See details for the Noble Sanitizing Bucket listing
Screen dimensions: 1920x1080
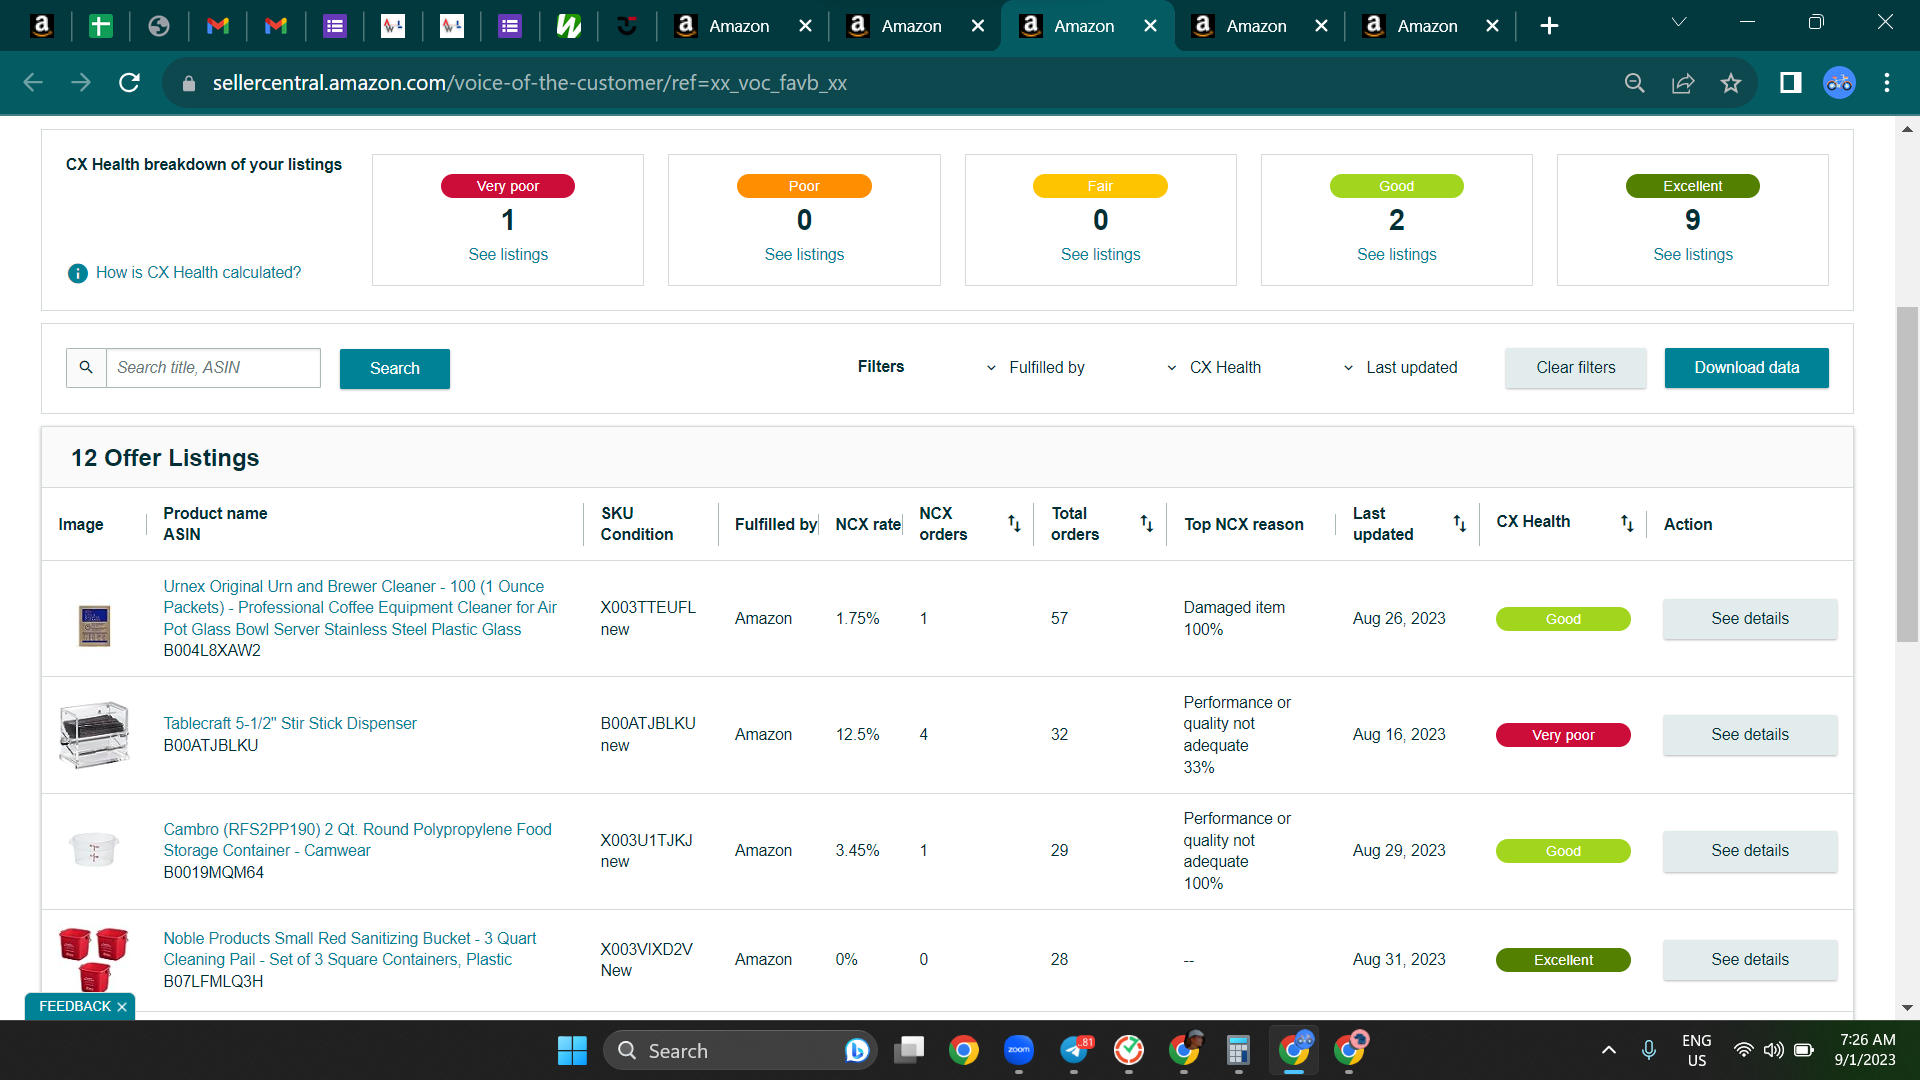pos(1750,960)
